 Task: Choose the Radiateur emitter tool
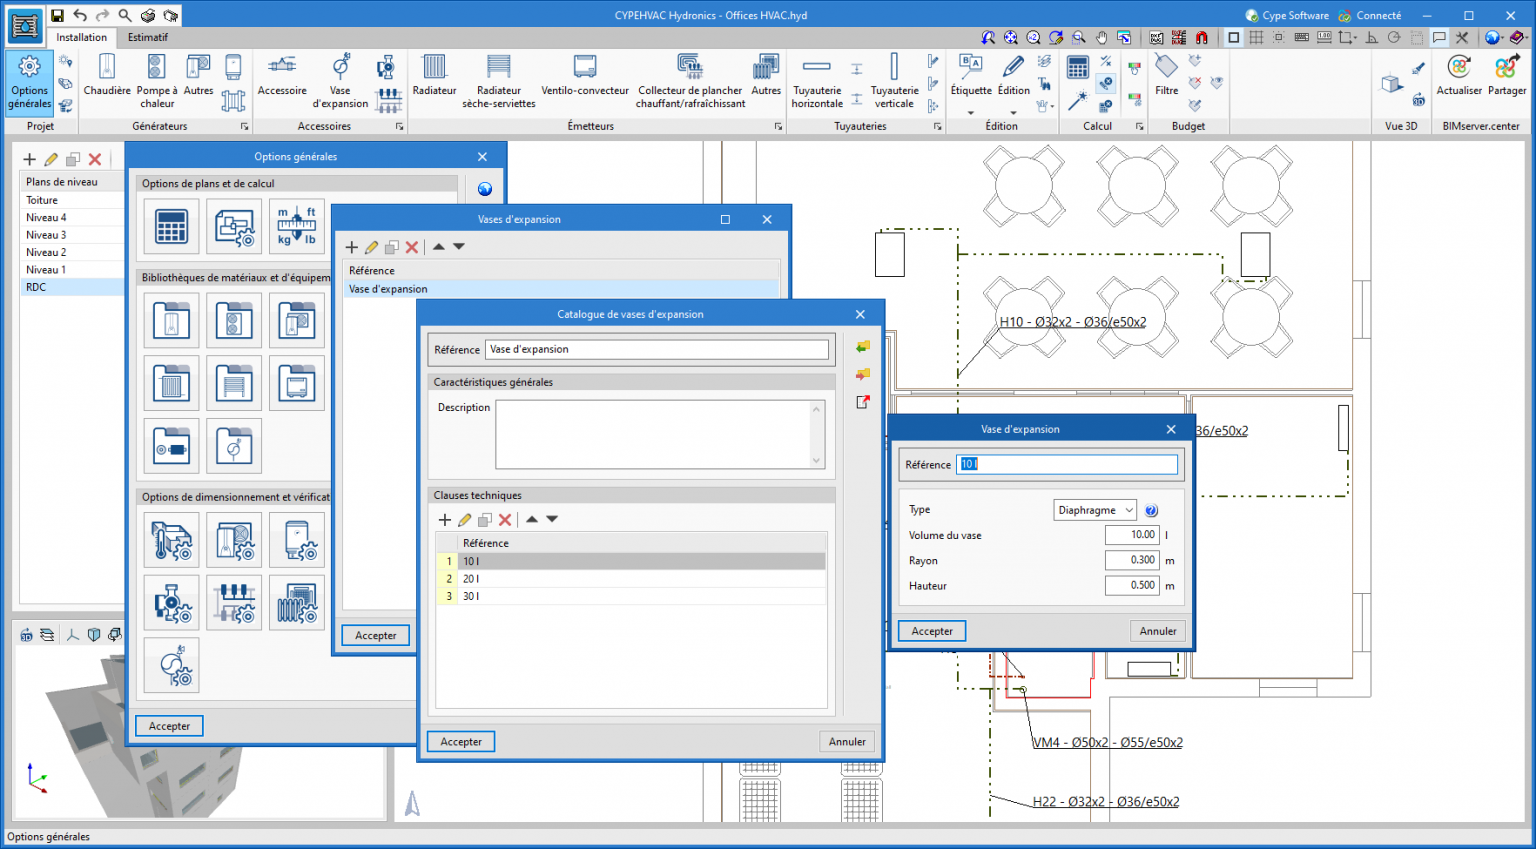(x=434, y=76)
